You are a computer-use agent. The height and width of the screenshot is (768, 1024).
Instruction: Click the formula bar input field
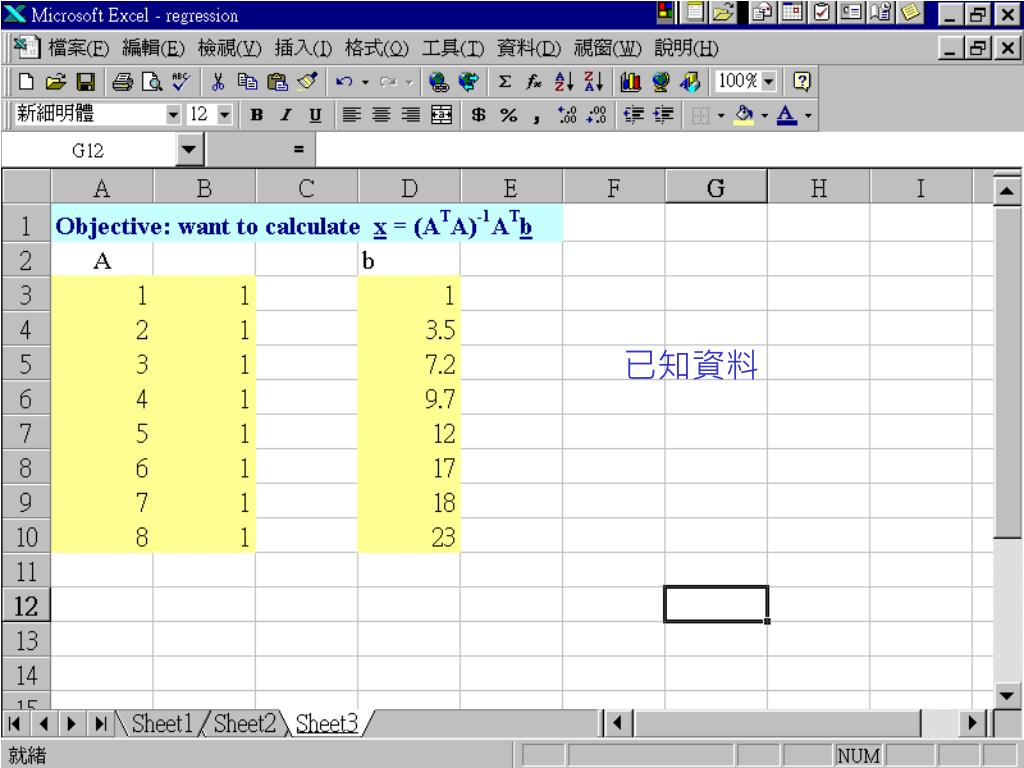(x=668, y=150)
